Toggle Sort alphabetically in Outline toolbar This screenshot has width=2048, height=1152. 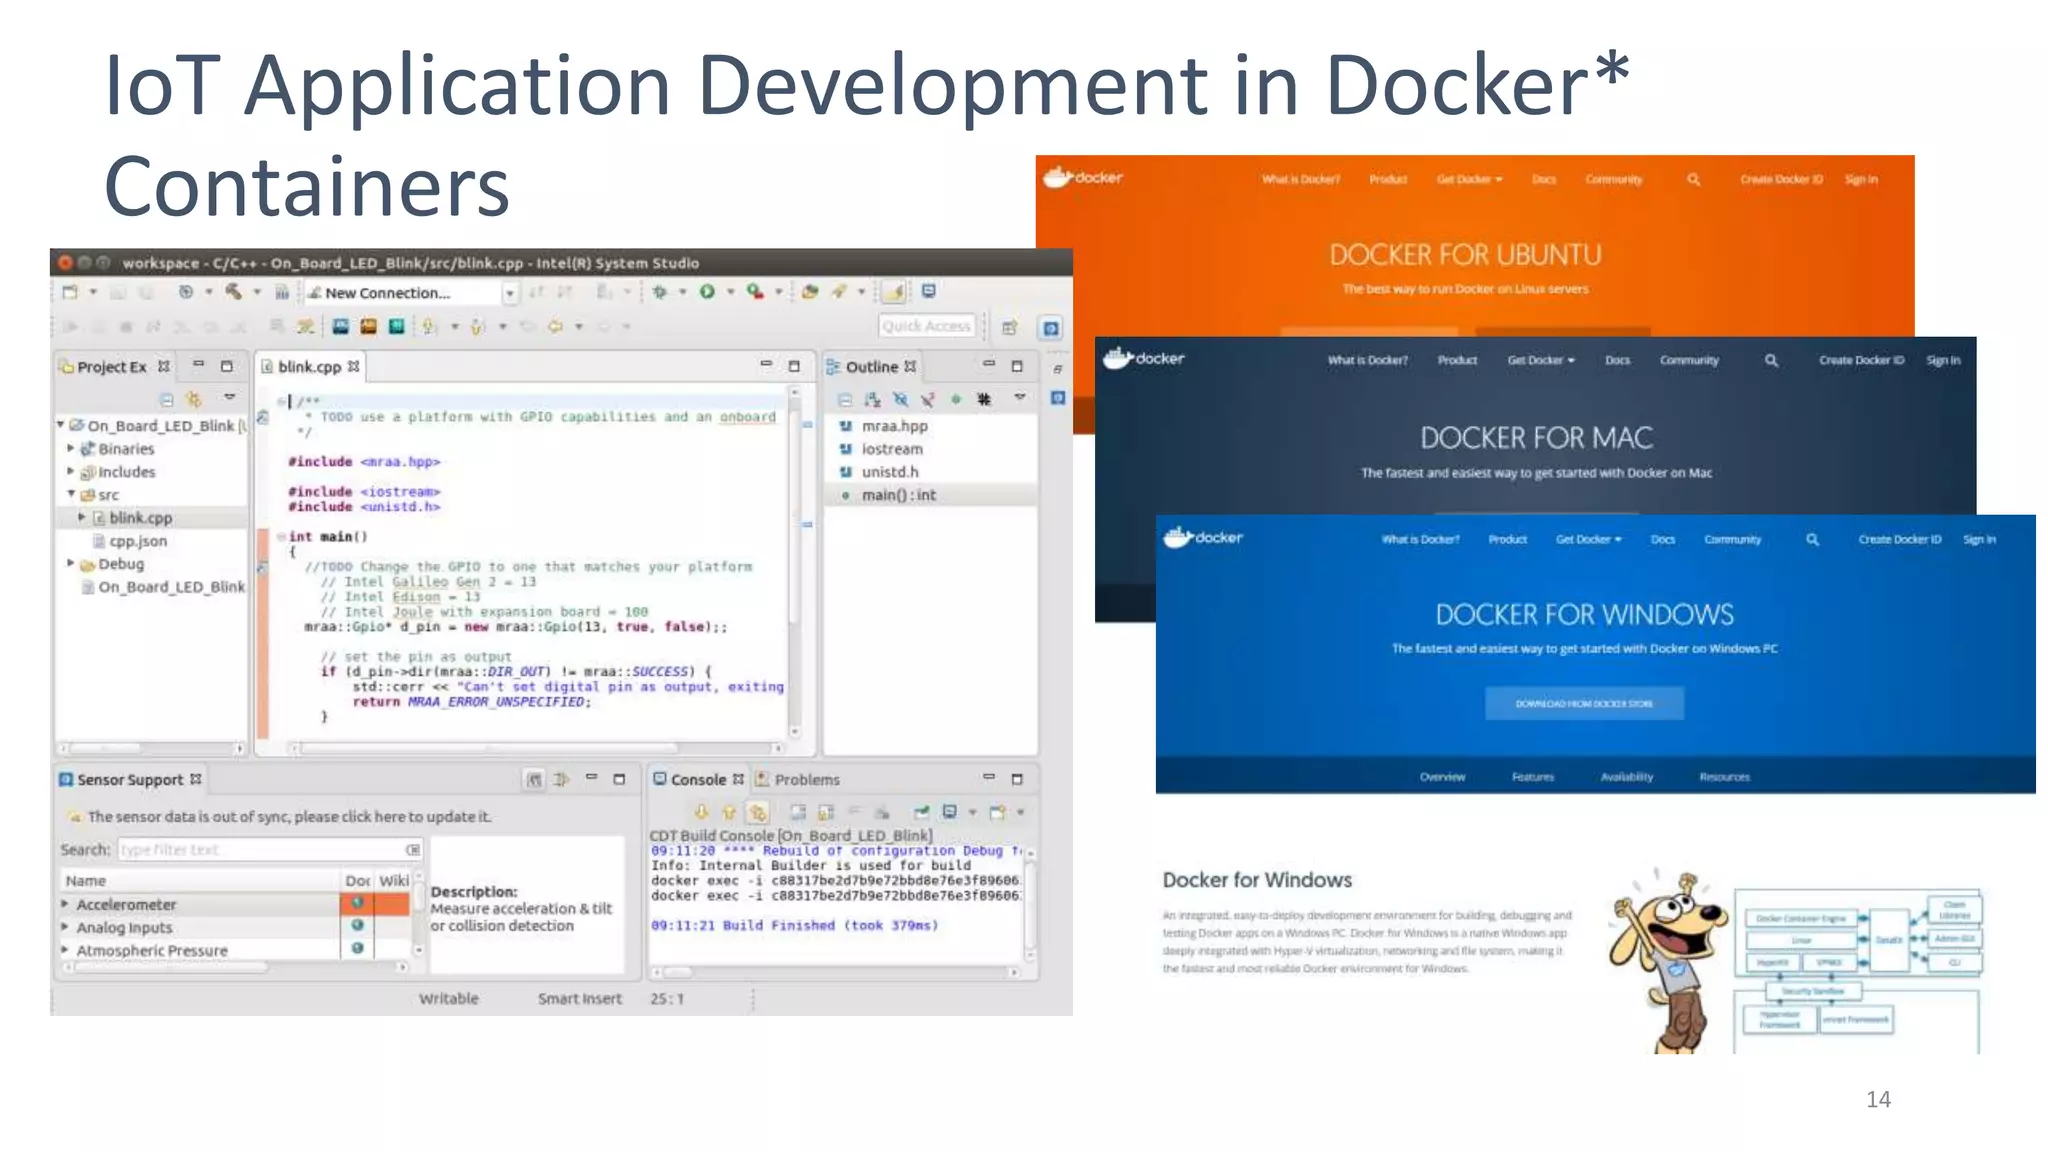873,399
